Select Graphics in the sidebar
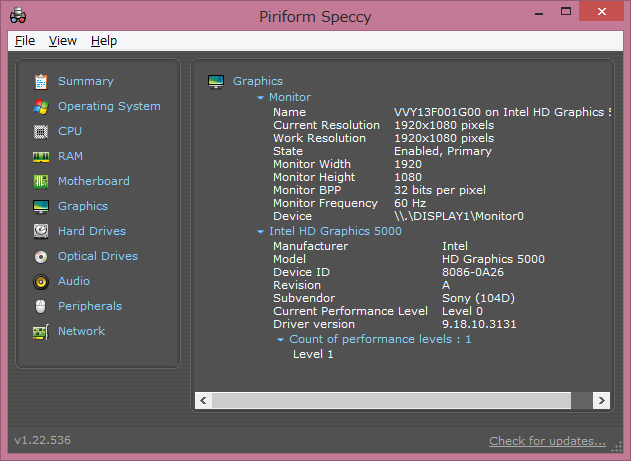The image size is (631, 461). click(83, 206)
